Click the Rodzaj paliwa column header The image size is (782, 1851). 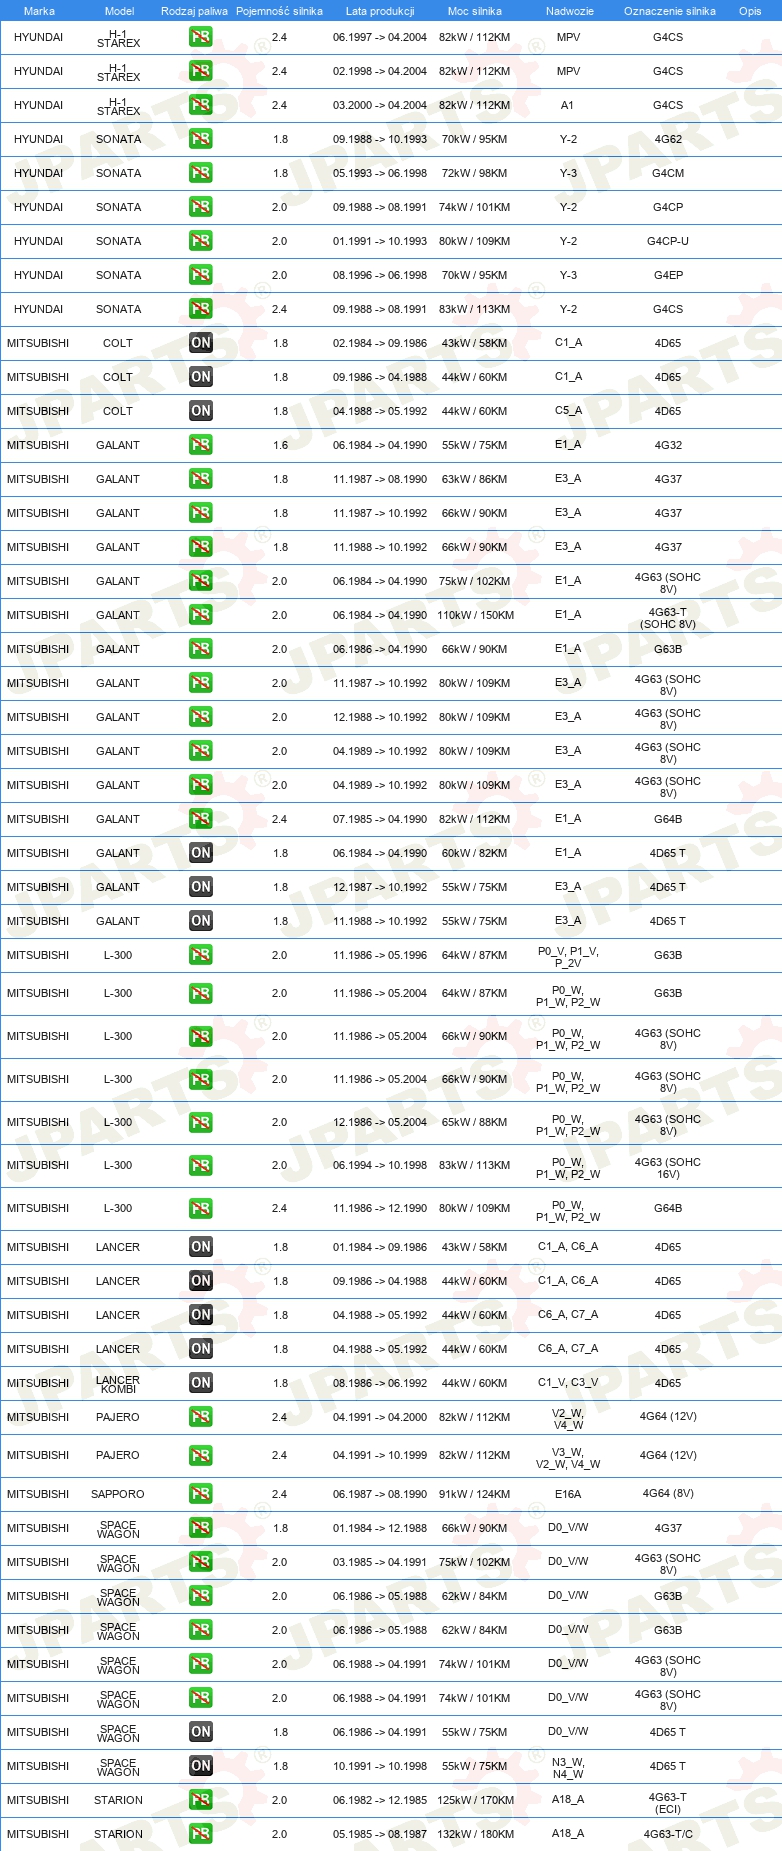pos(194,11)
